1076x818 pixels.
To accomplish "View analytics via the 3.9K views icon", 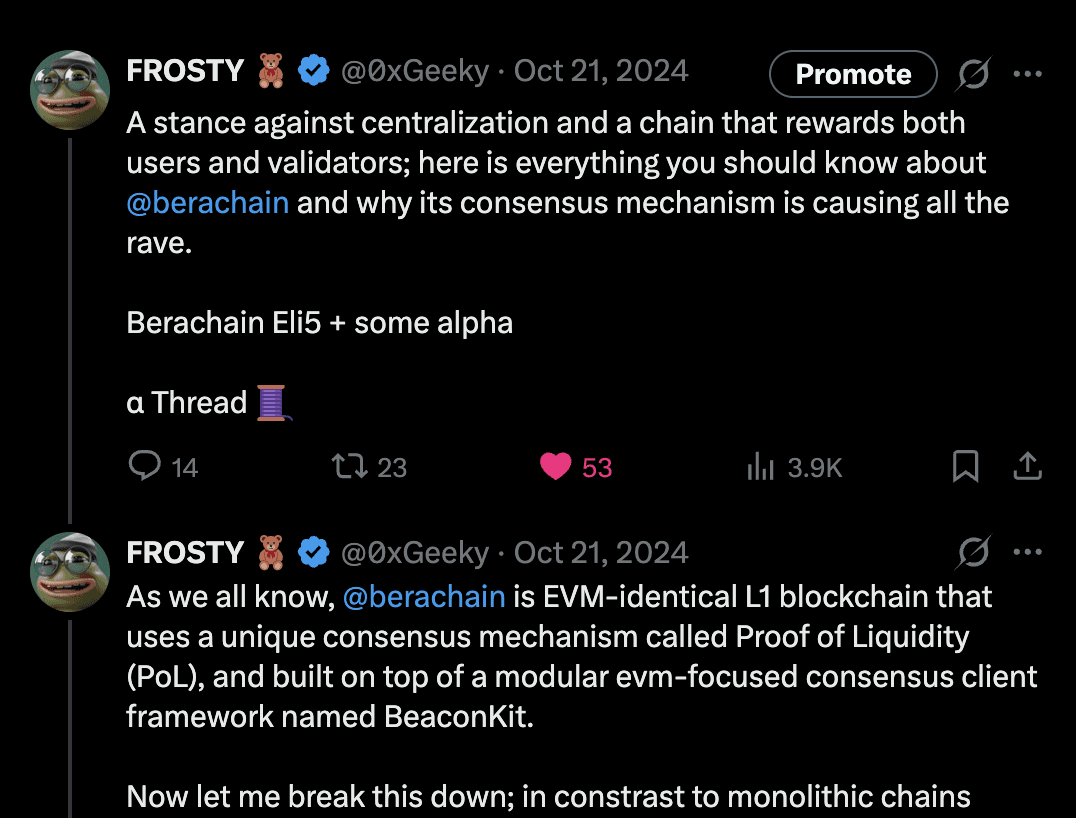I will pos(762,467).
